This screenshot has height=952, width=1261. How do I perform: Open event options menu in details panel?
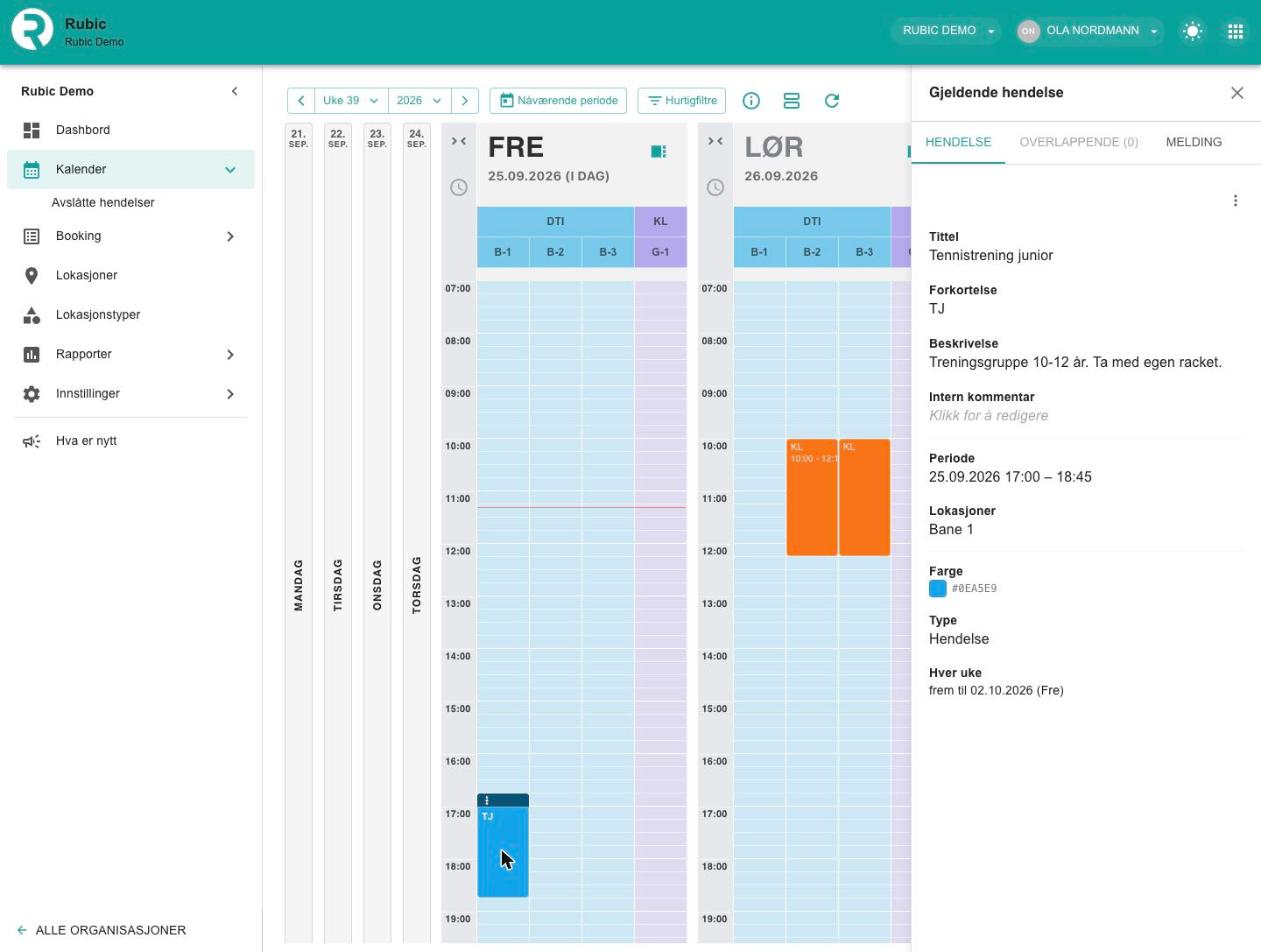tap(1235, 201)
